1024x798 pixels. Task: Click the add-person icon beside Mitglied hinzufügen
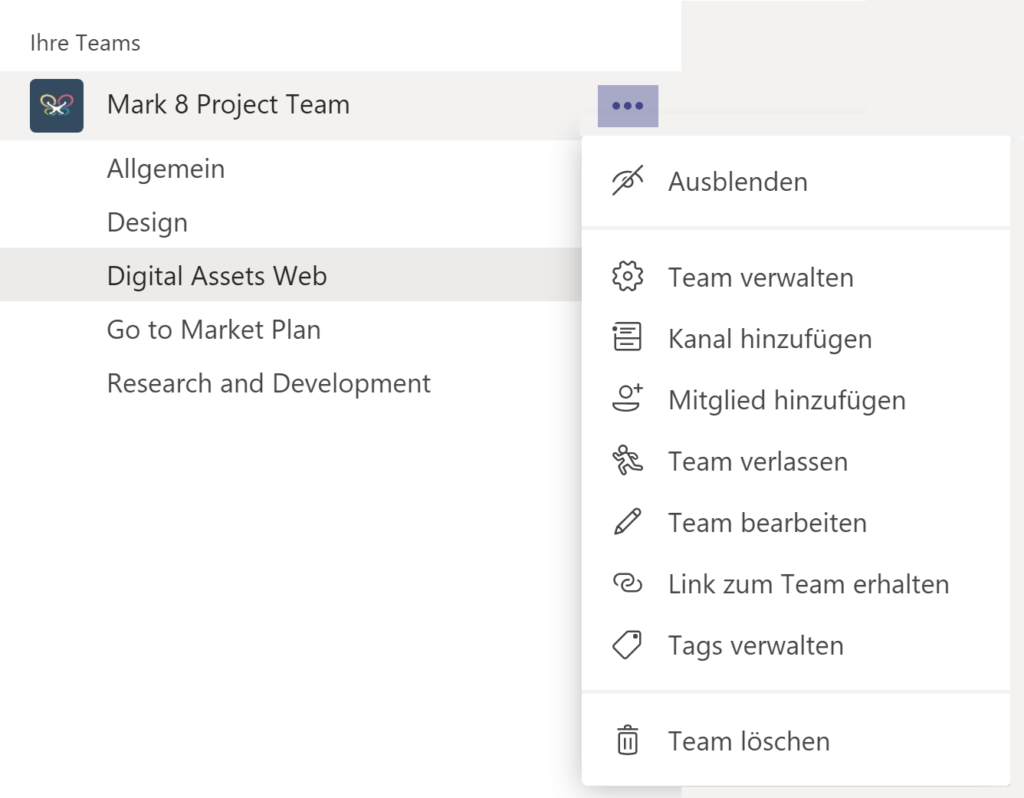(x=627, y=399)
